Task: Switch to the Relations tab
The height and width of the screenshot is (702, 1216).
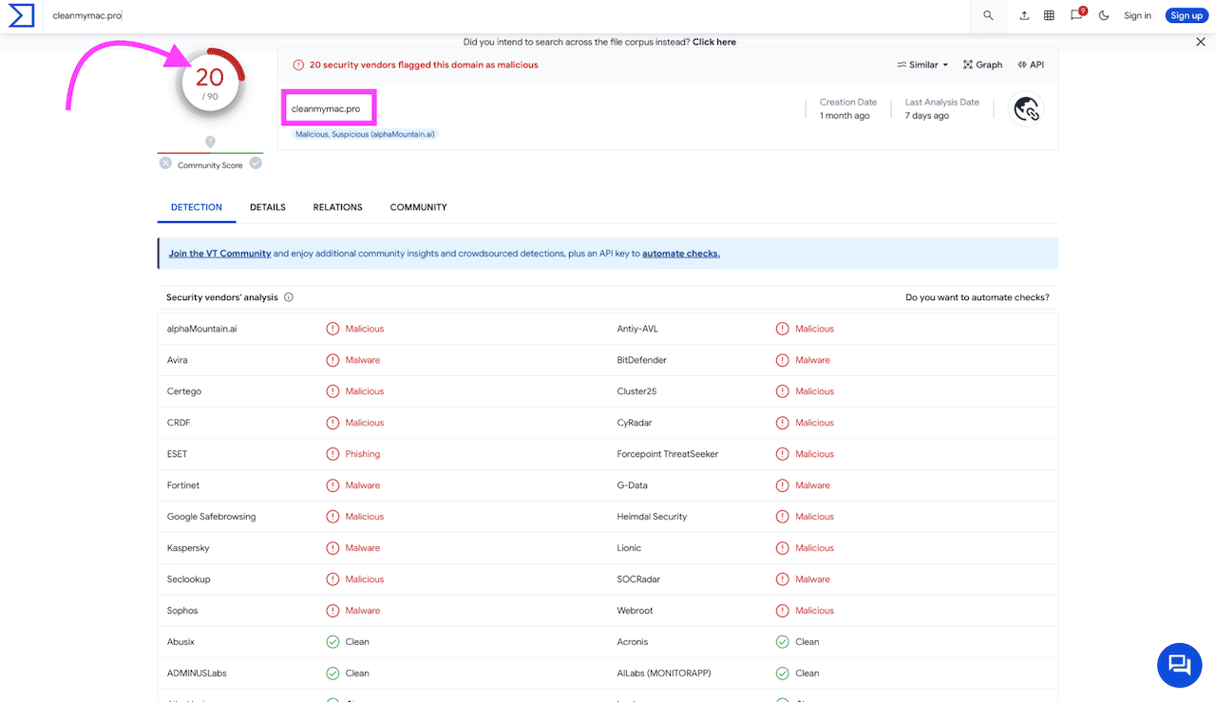Action: (337, 207)
